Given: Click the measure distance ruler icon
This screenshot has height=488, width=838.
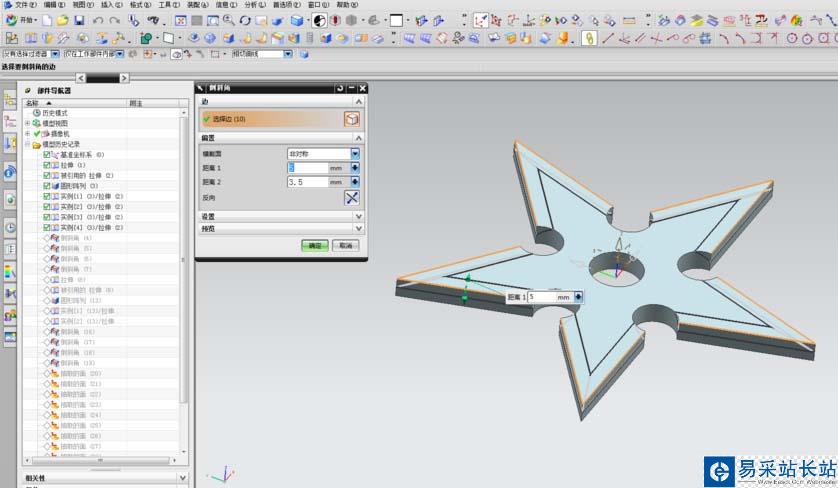Looking at the screenshot, I should coord(629,20).
